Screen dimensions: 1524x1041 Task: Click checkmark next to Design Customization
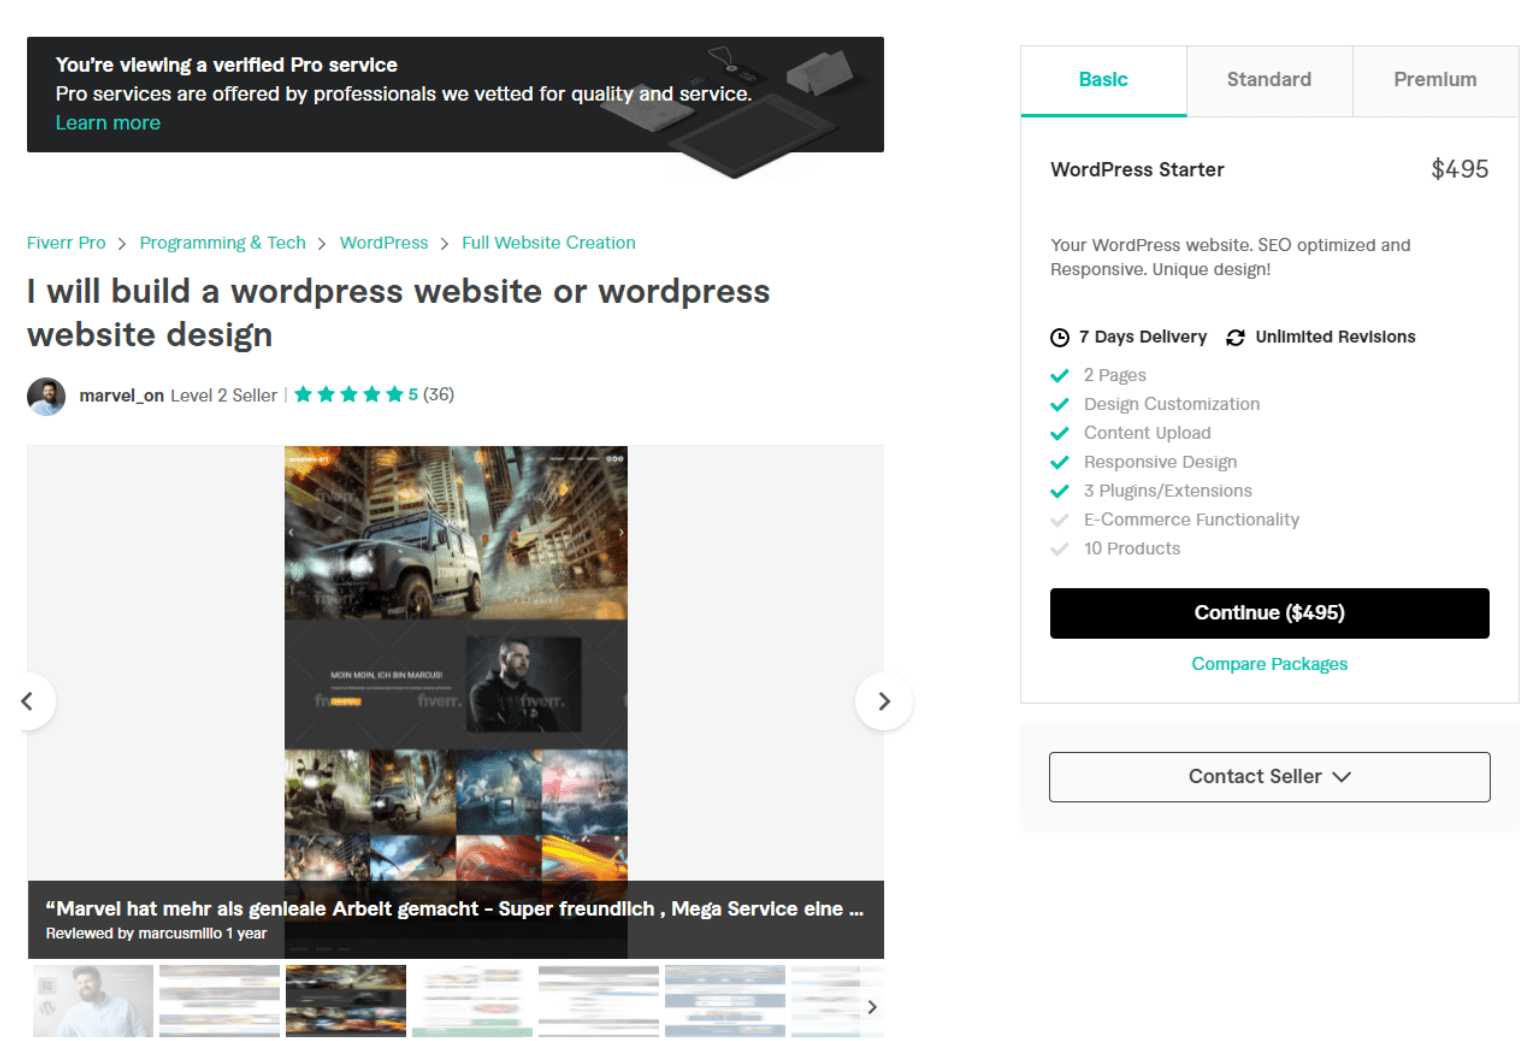tap(1060, 405)
